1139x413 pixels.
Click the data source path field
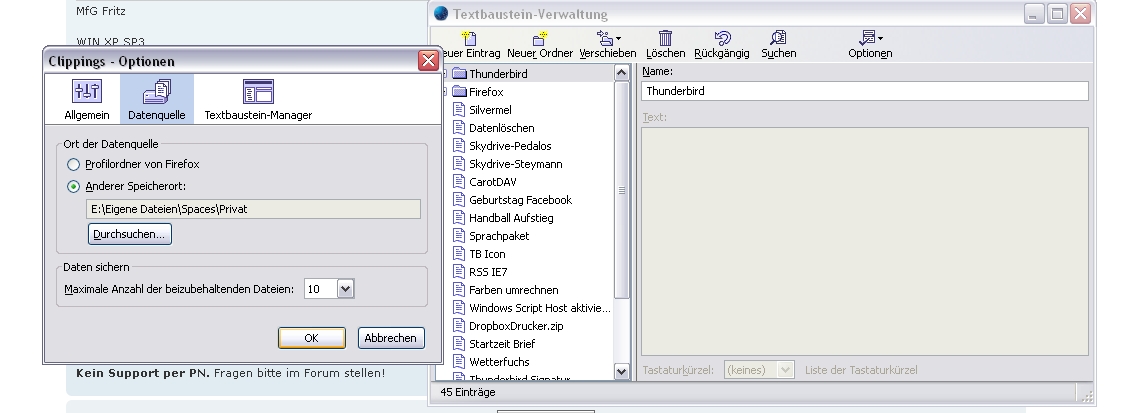pyautogui.click(x=253, y=209)
